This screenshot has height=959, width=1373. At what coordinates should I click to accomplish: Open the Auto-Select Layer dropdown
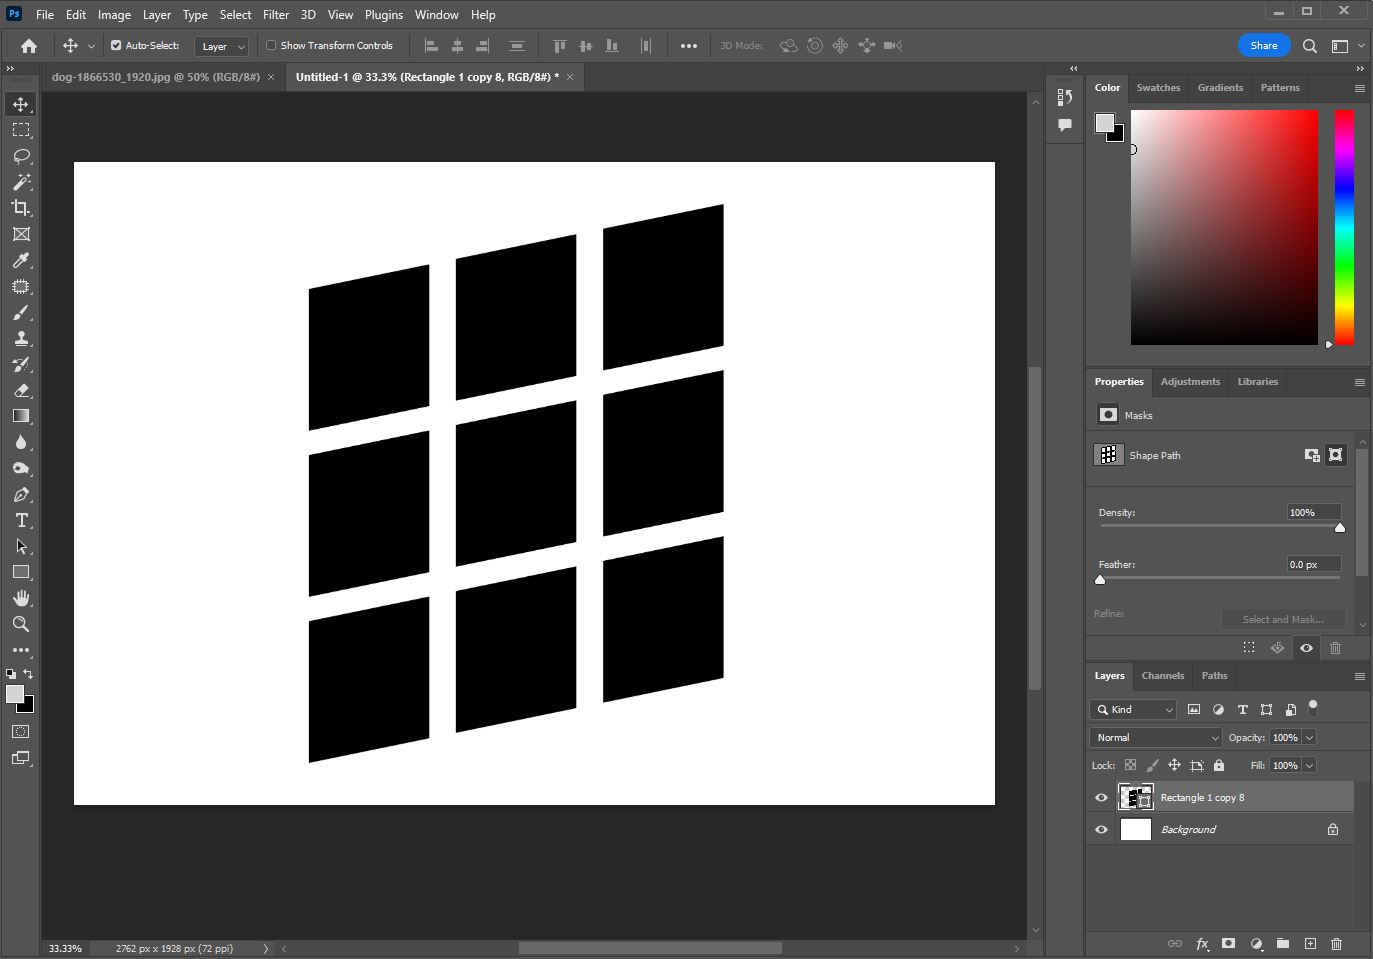222,46
